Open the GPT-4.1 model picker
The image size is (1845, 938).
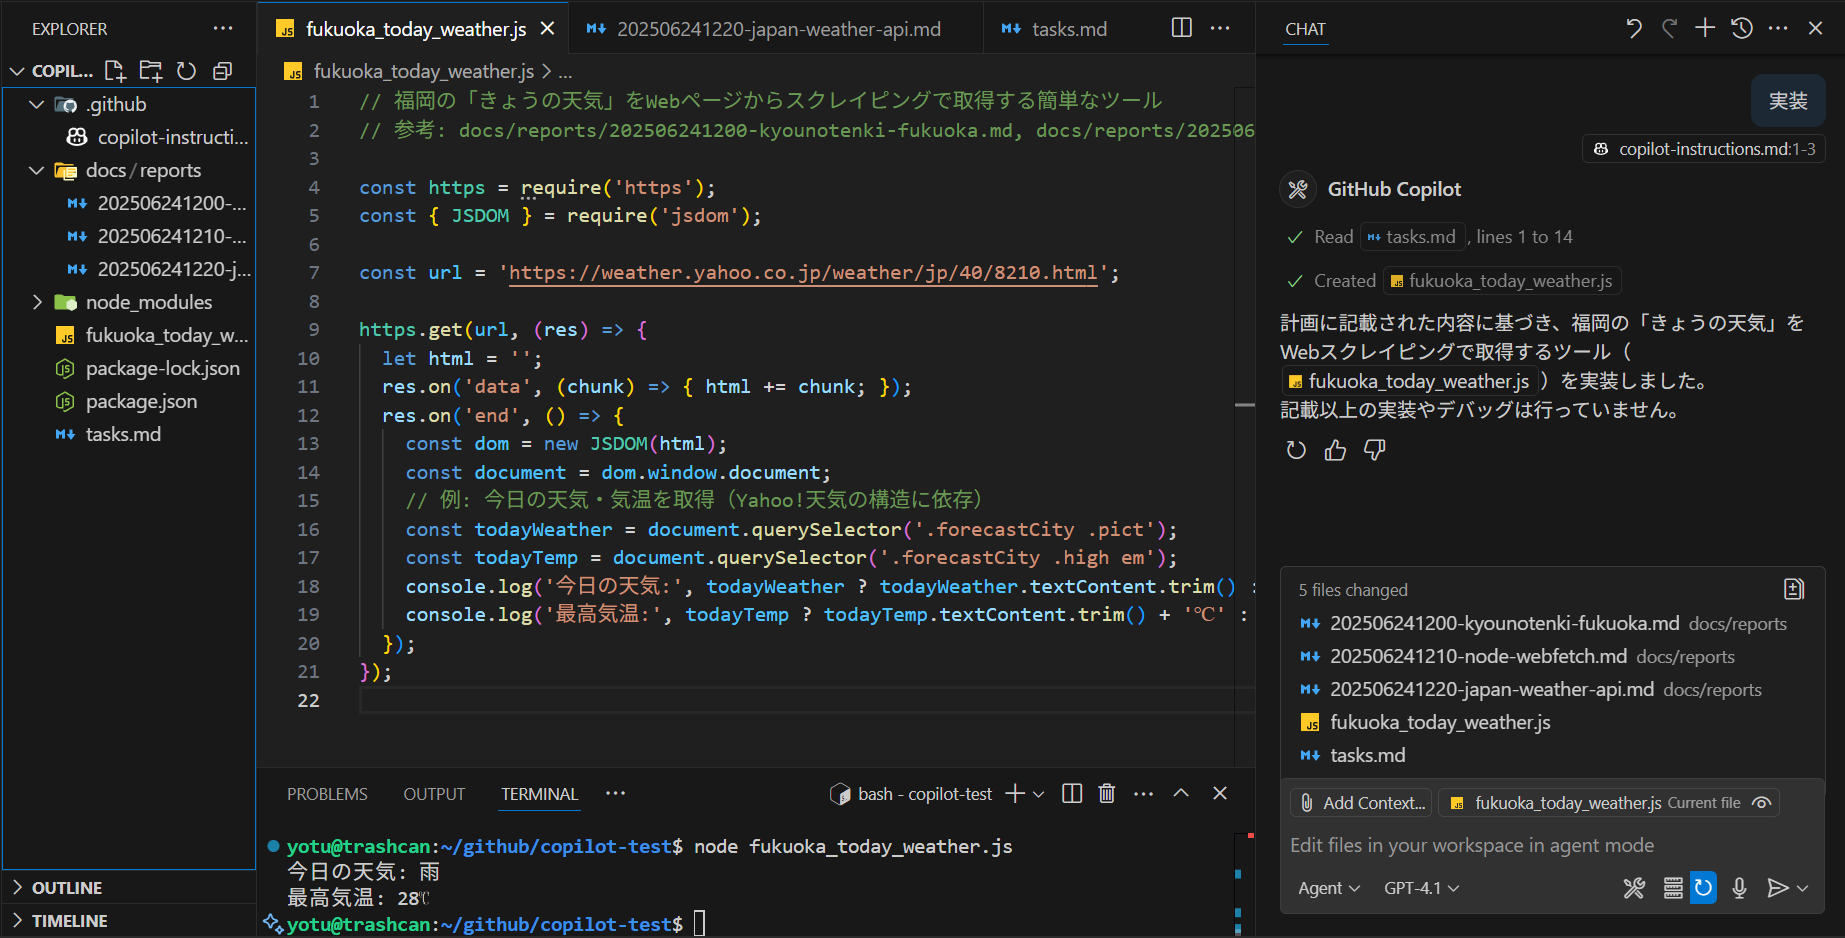click(x=1419, y=888)
